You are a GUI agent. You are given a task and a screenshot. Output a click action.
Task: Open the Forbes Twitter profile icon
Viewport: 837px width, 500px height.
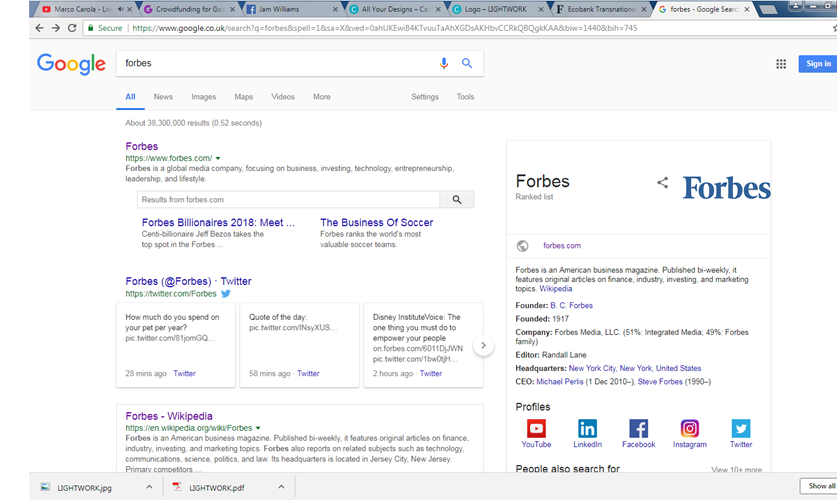coord(741,428)
